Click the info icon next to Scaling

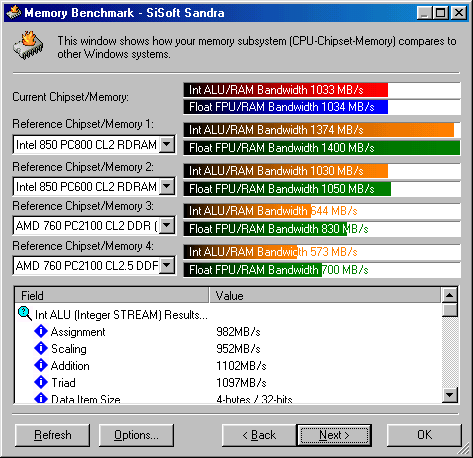(x=41, y=348)
